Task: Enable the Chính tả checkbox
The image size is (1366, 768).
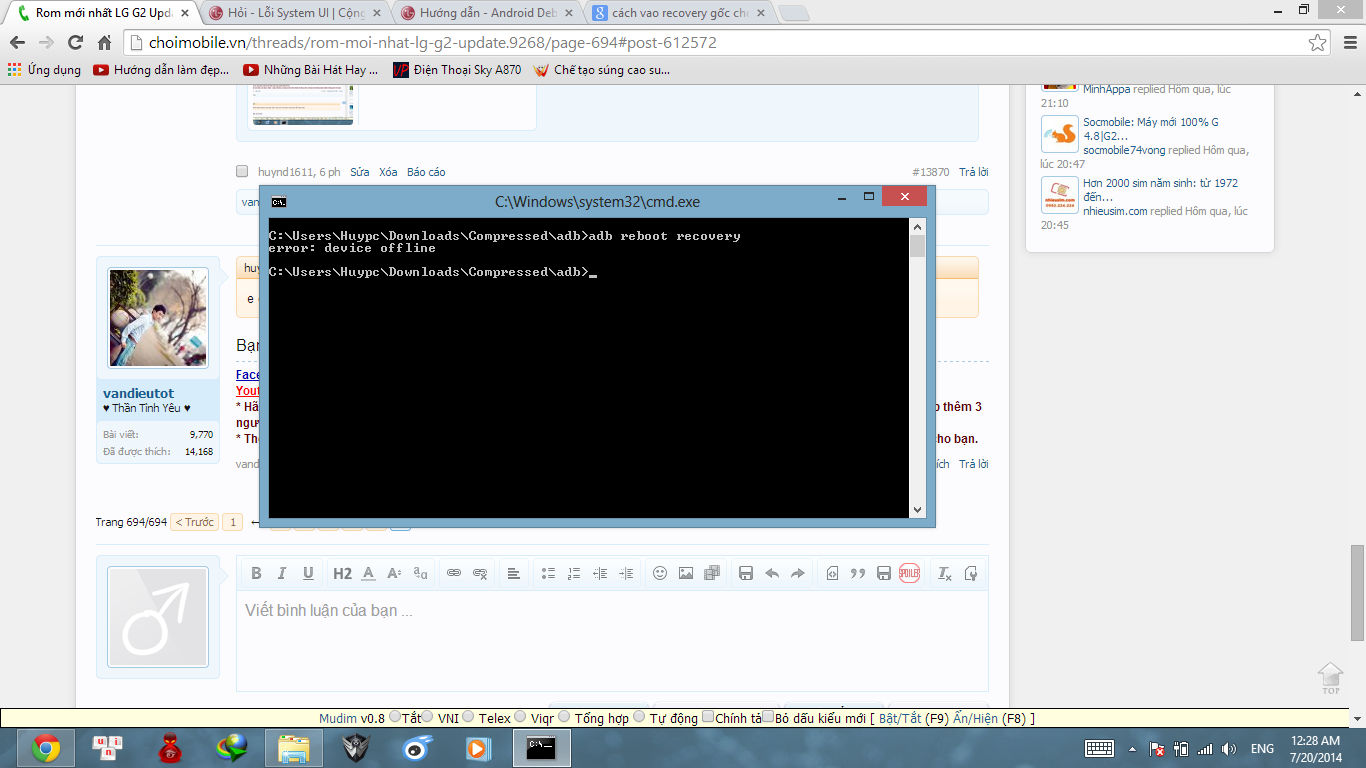Action: point(708,717)
